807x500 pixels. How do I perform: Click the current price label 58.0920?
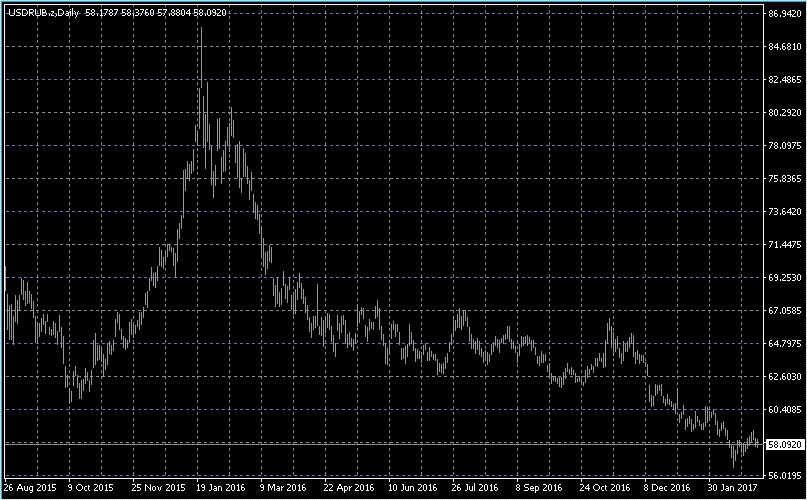pyautogui.click(x=784, y=444)
